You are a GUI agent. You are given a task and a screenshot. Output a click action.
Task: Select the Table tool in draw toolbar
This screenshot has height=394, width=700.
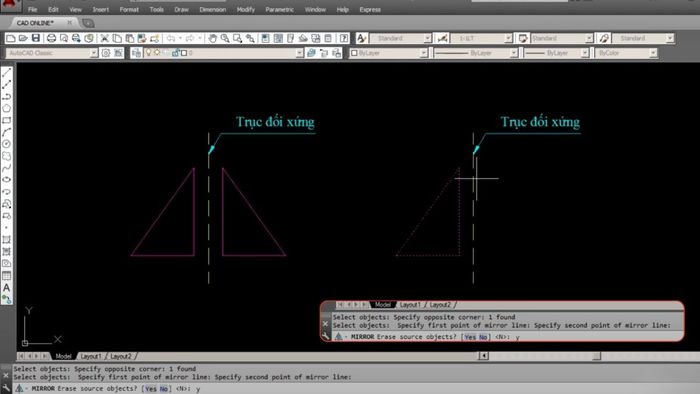(x=7, y=276)
